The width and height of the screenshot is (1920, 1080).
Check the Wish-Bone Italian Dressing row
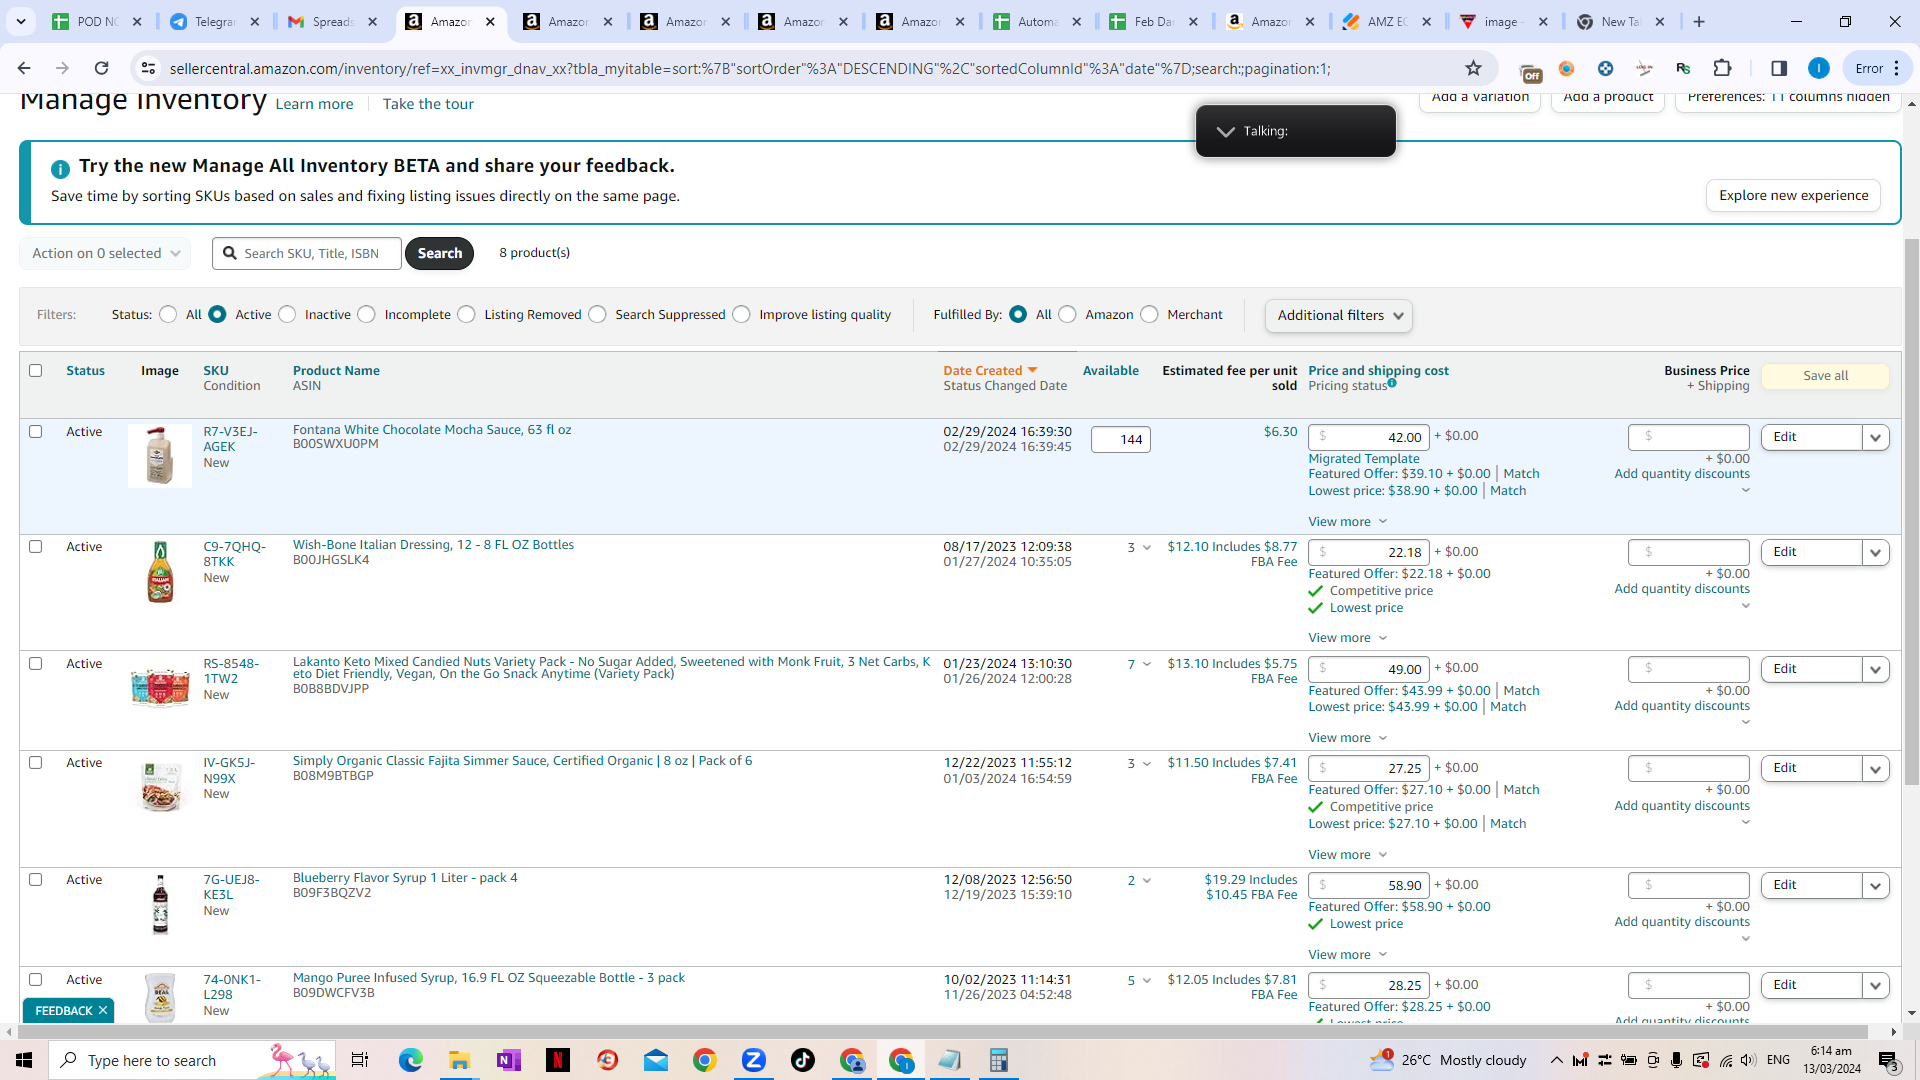pyautogui.click(x=36, y=546)
